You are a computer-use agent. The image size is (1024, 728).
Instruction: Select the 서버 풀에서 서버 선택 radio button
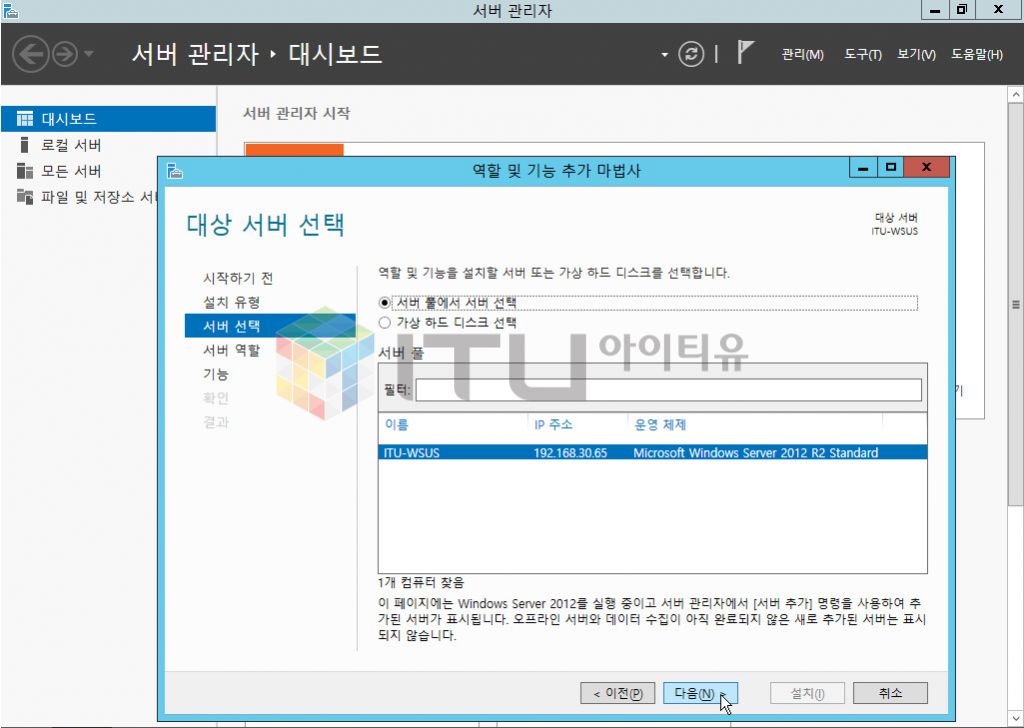click(x=385, y=302)
